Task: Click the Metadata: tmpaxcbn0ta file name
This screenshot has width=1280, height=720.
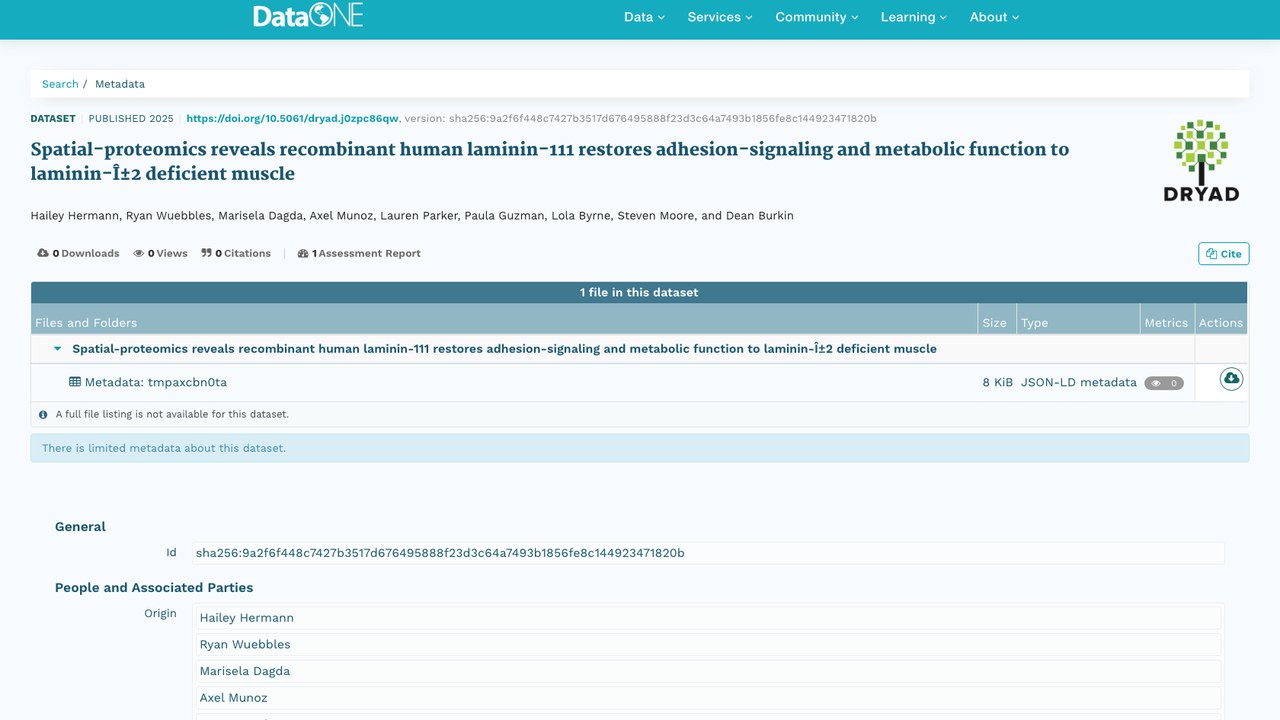Action: tap(156, 382)
